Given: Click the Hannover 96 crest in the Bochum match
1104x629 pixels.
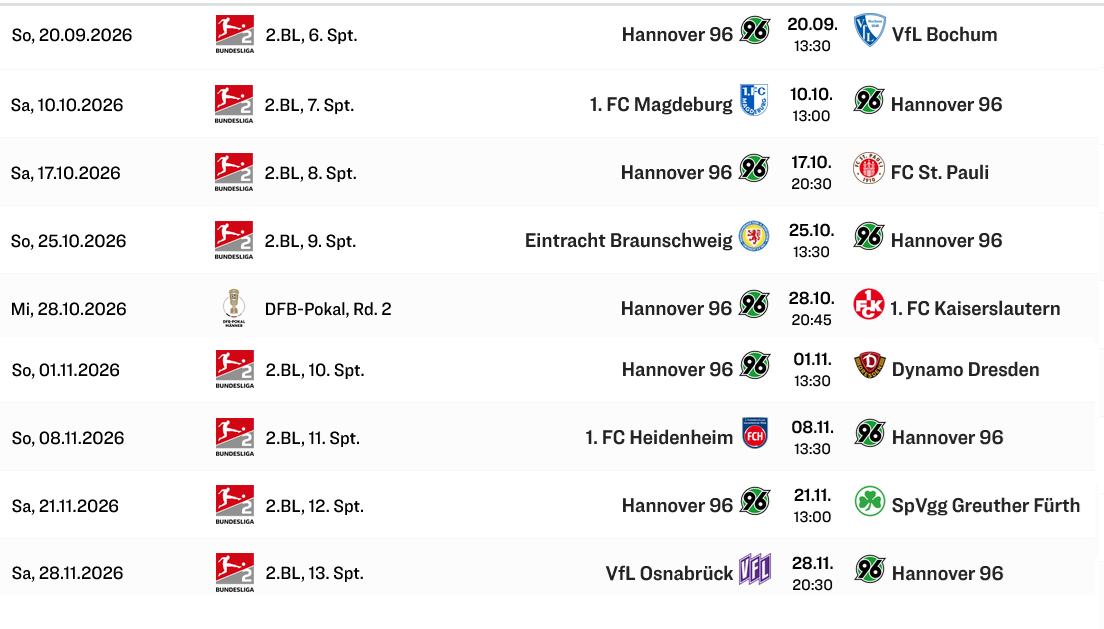Looking at the screenshot, I should coord(755,31).
